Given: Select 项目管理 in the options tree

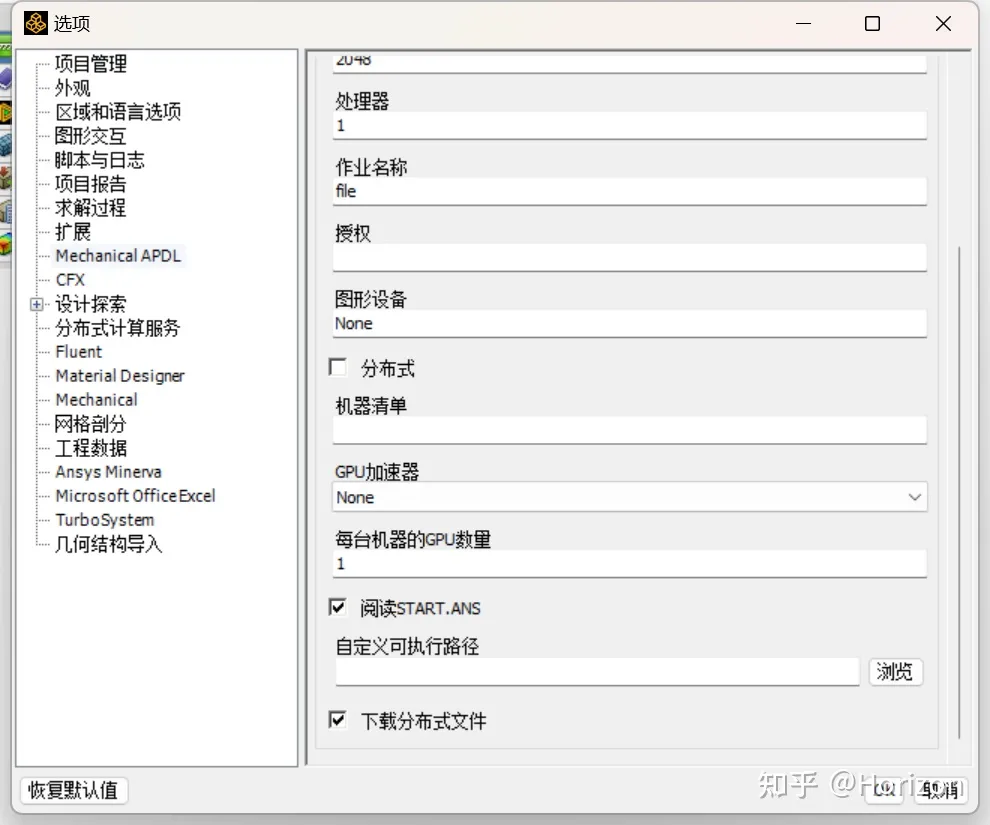Looking at the screenshot, I should pos(91,63).
